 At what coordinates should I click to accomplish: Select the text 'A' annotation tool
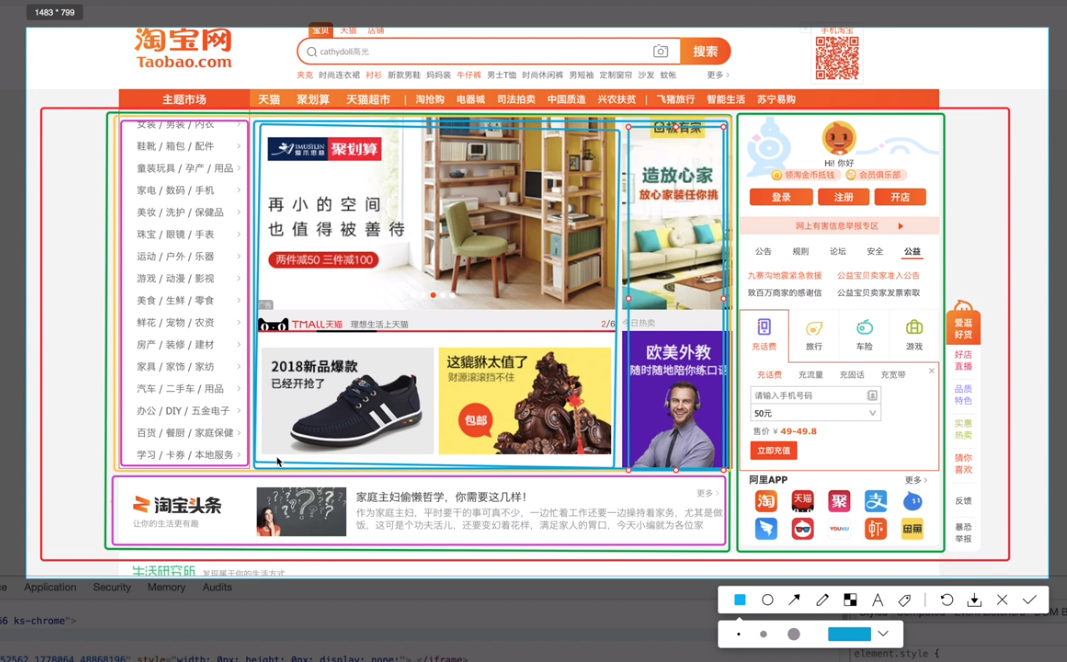tap(877, 599)
